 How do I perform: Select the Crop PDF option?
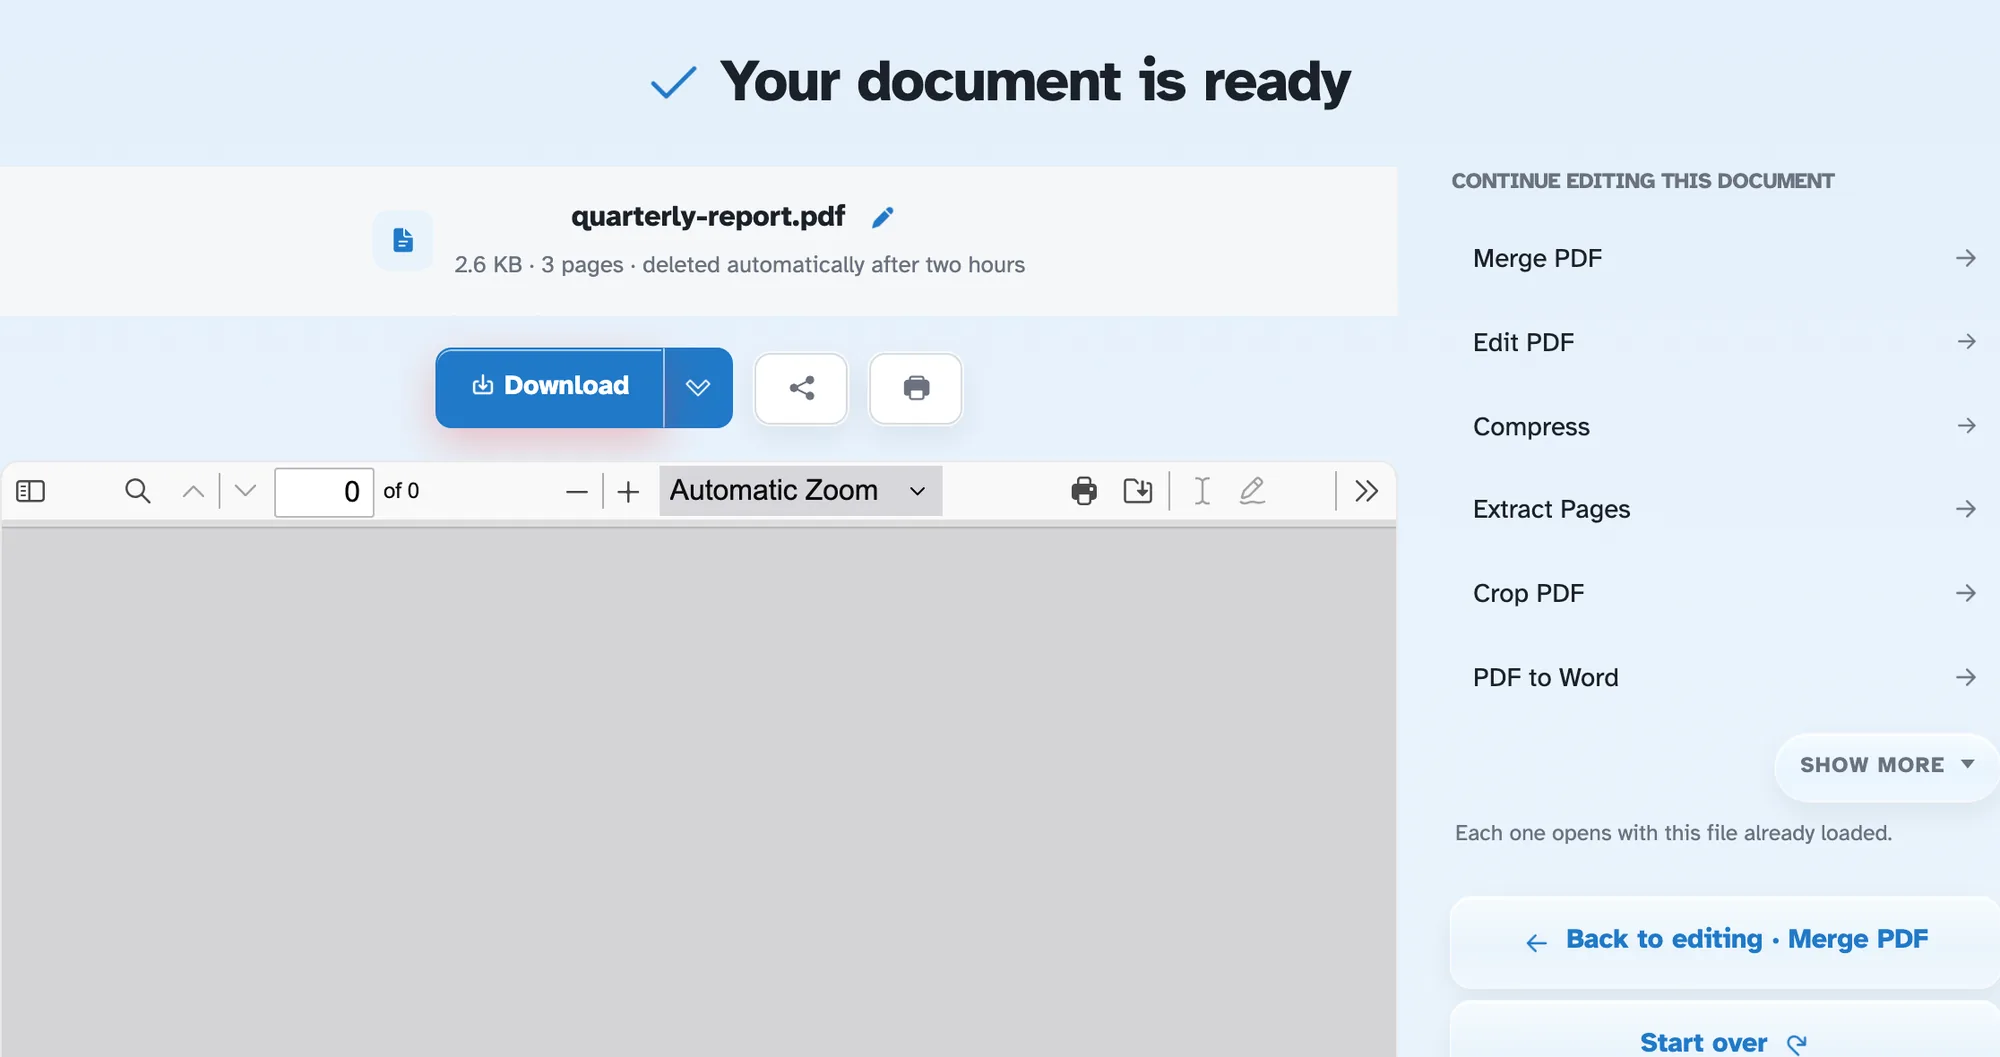[x=1723, y=594]
